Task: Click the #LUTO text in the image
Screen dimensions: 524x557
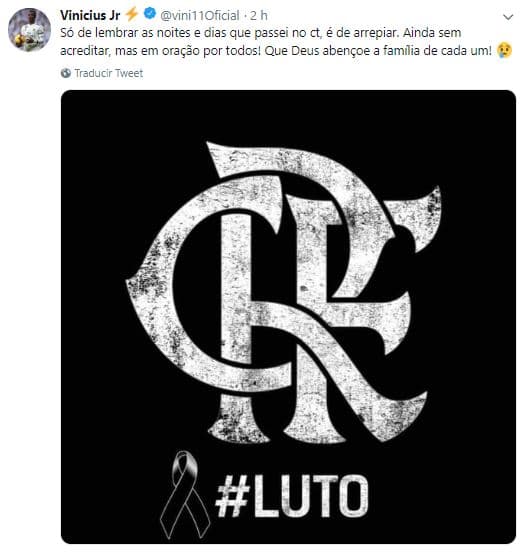Action: 292,496
